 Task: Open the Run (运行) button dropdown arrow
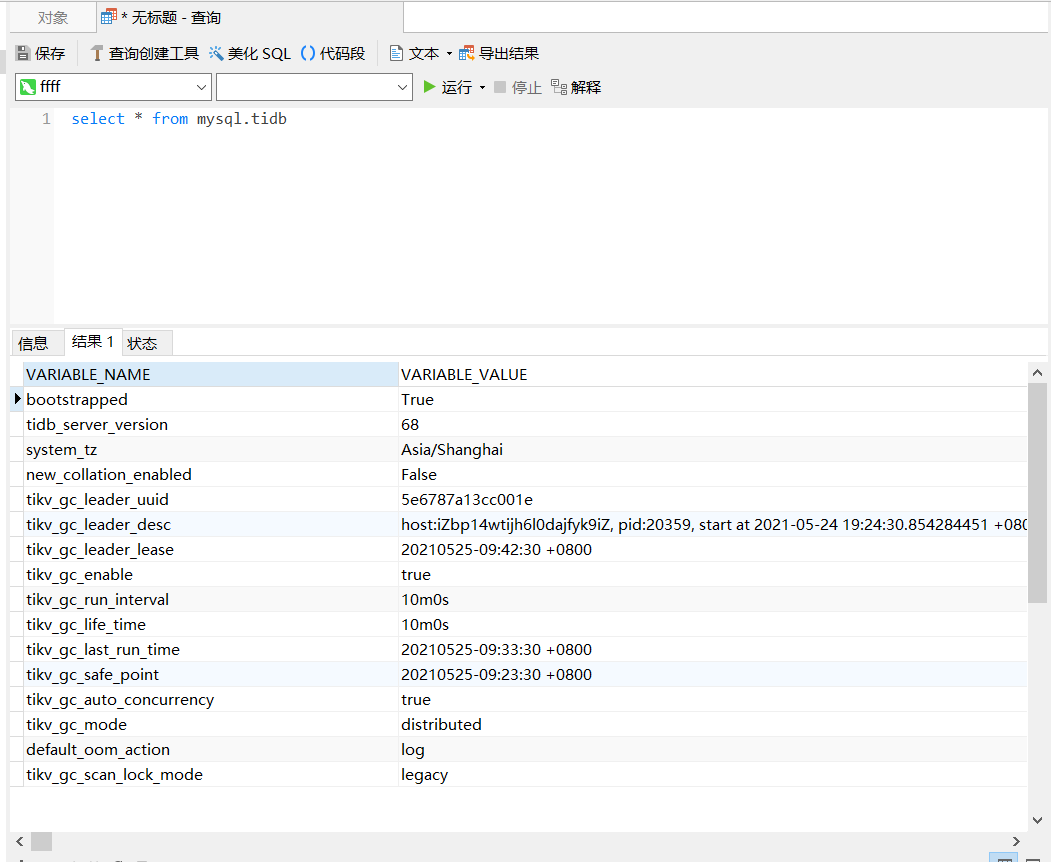coord(482,88)
